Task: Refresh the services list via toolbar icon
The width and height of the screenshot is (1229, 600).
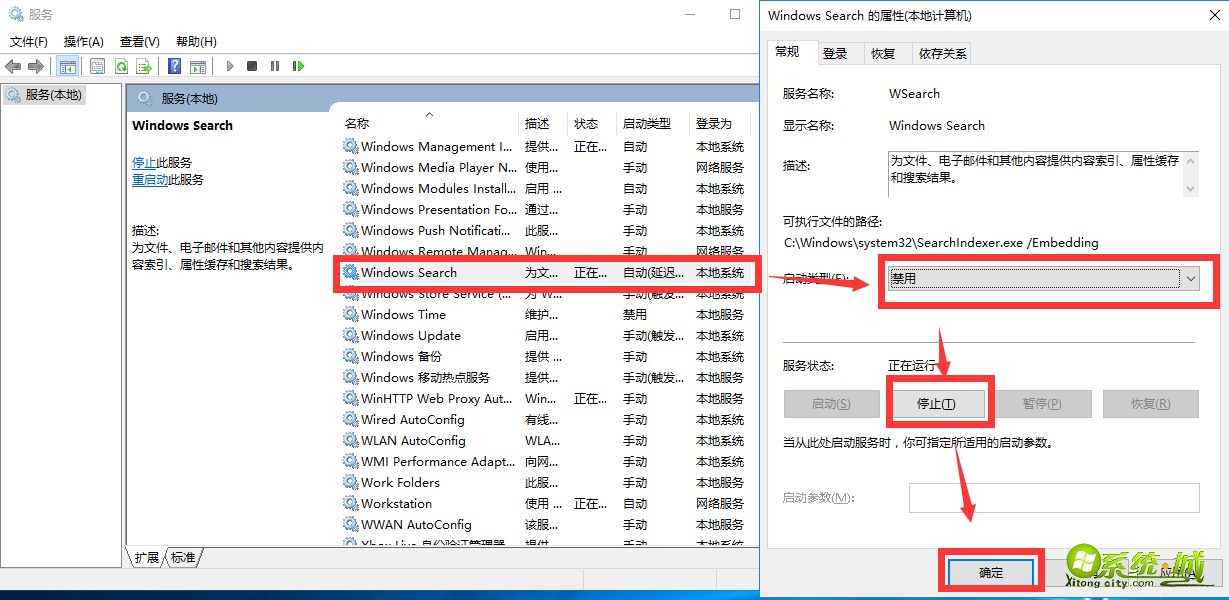Action: coord(120,66)
